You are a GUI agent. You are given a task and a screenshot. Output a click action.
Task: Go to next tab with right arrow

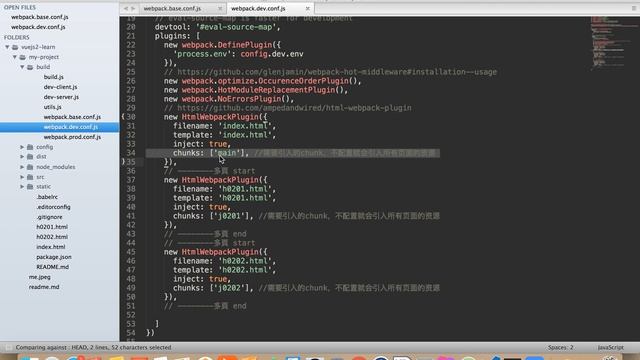pos(133,9)
